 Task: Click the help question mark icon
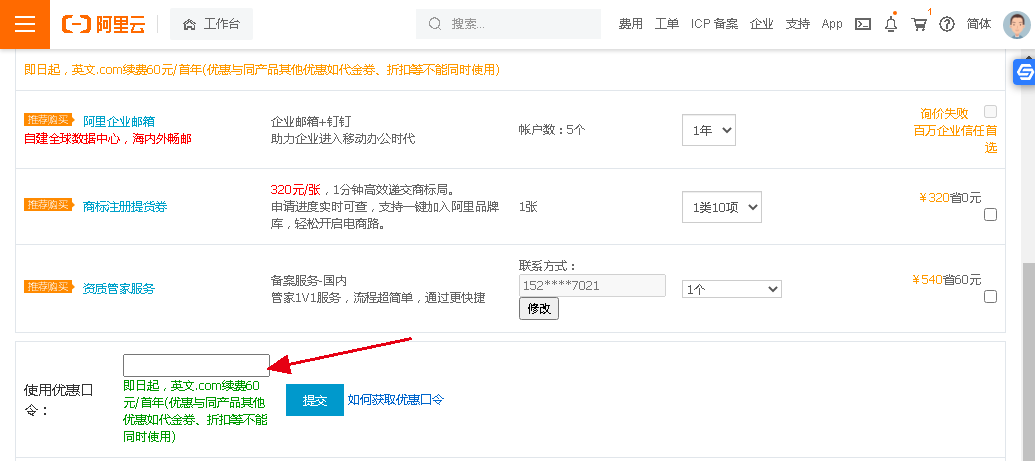click(947, 24)
